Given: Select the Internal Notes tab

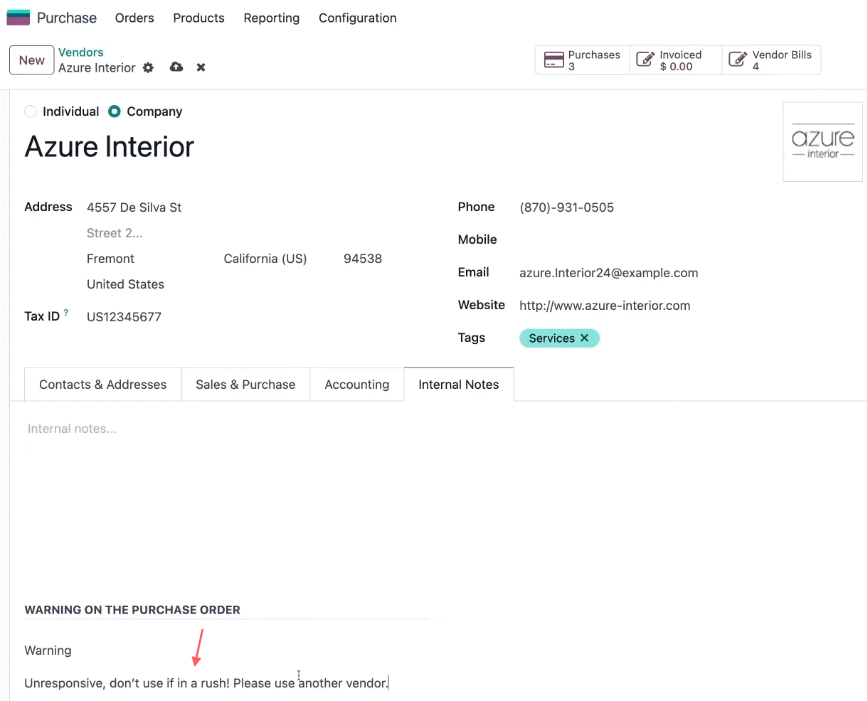Looking at the screenshot, I should [x=458, y=384].
